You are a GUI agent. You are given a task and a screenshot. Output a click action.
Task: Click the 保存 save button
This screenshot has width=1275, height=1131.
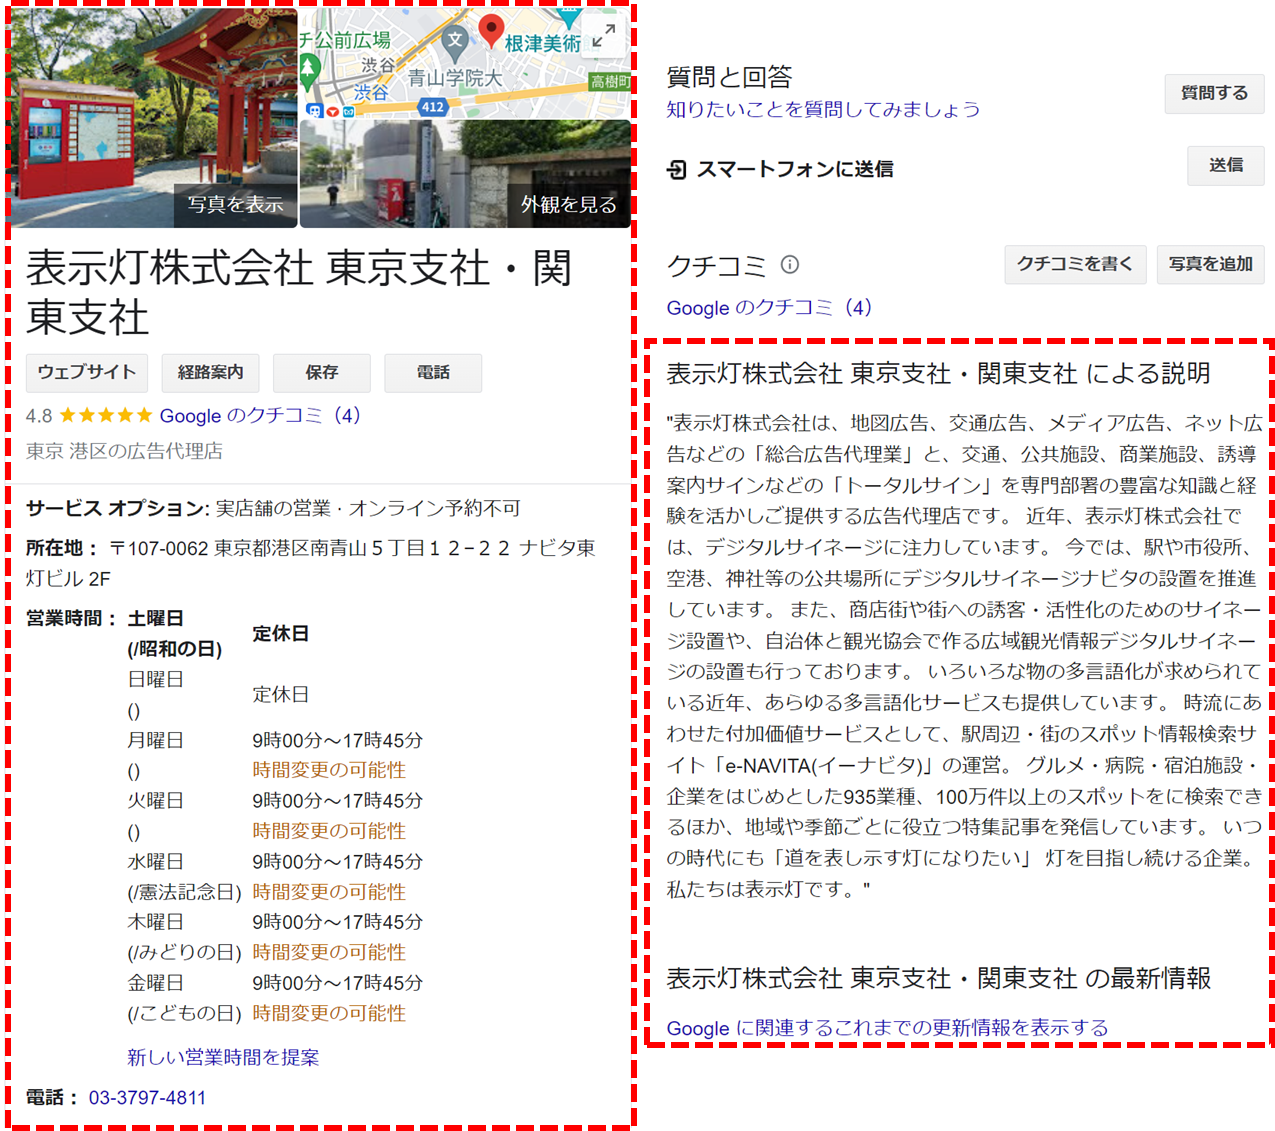pos(322,372)
